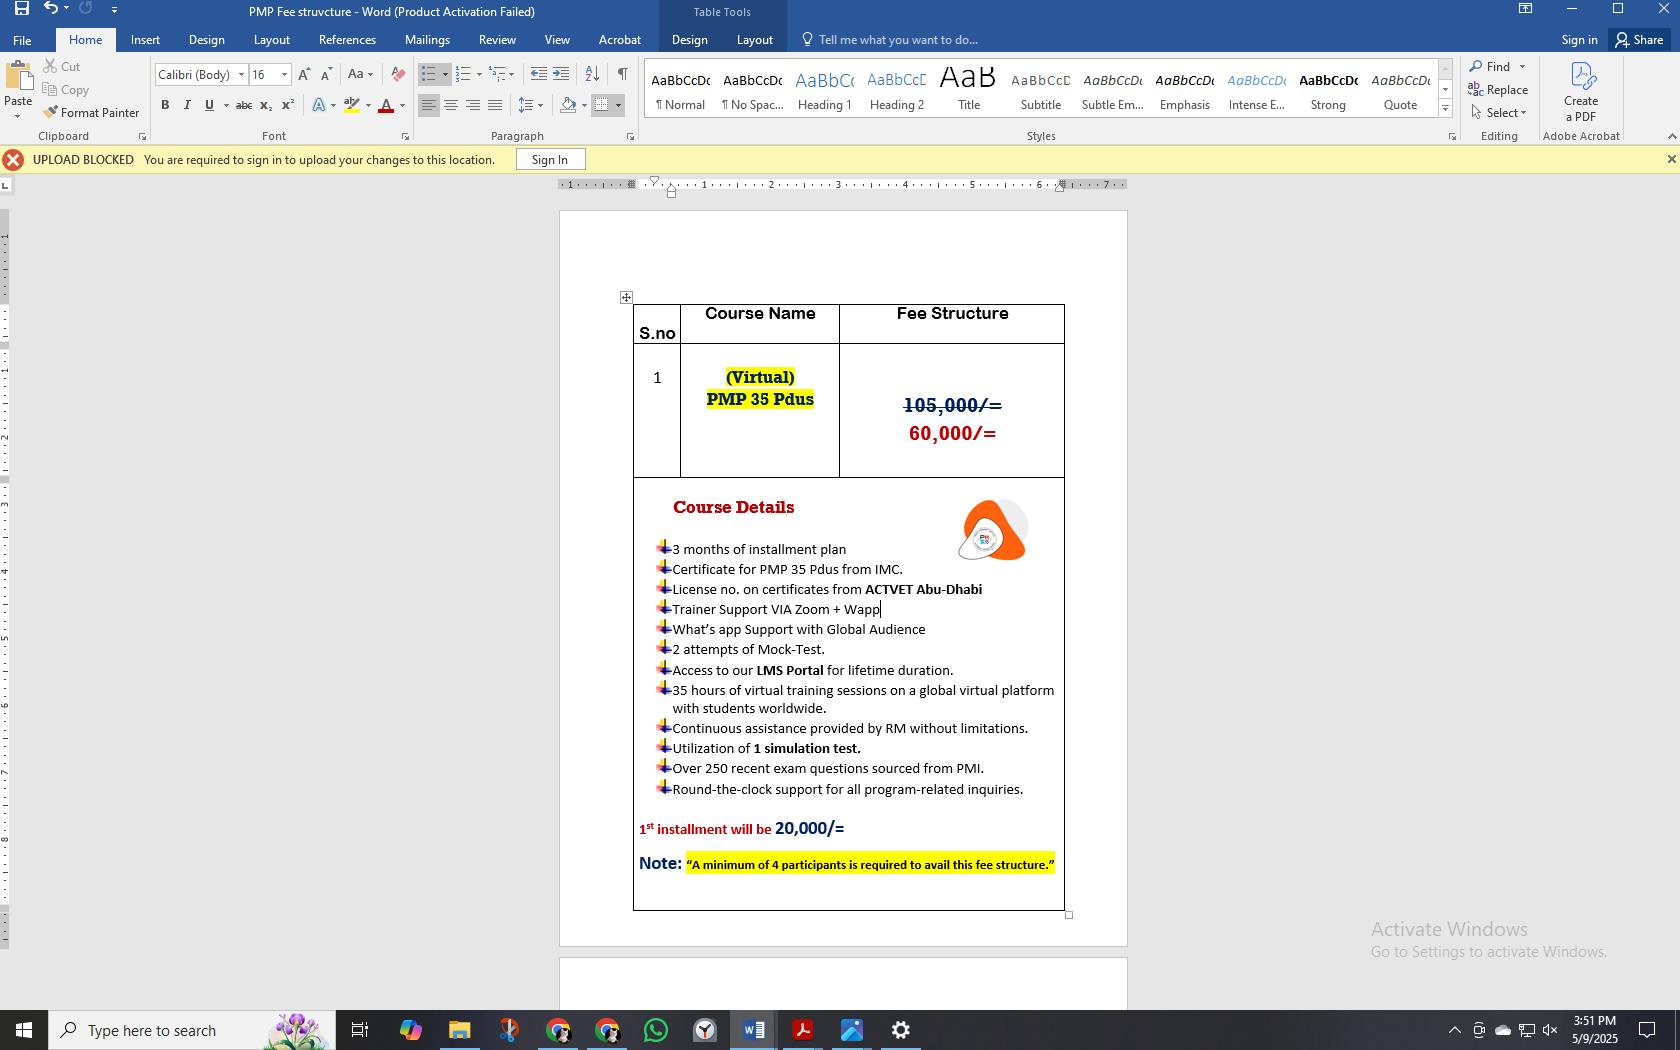This screenshot has height=1050, width=1680.
Task: Select the Format Painter tool
Action: click(x=91, y=112)
